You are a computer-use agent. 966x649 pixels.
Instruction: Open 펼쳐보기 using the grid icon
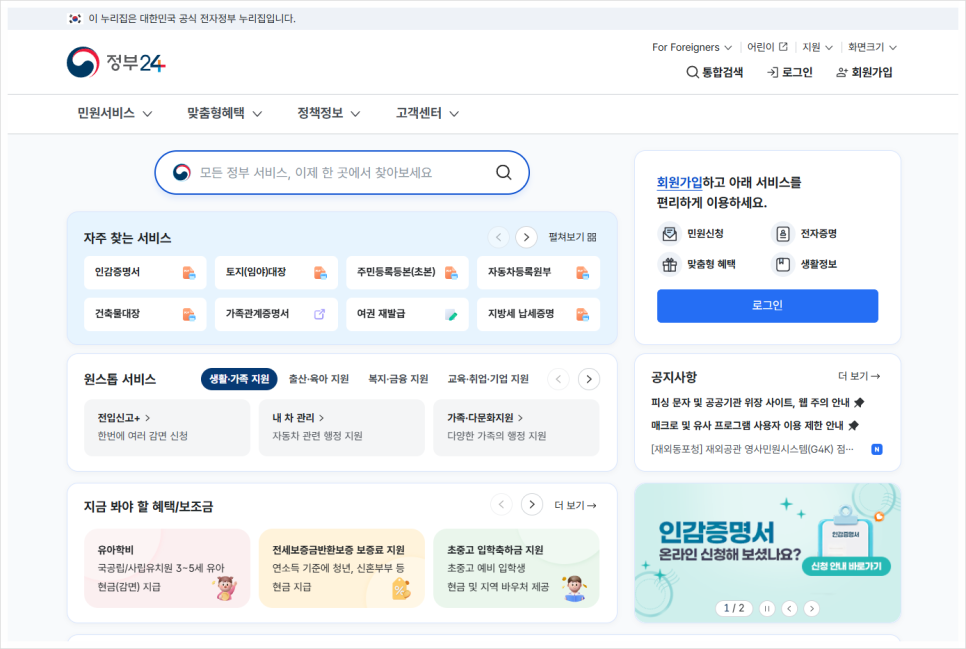[591, 236]
